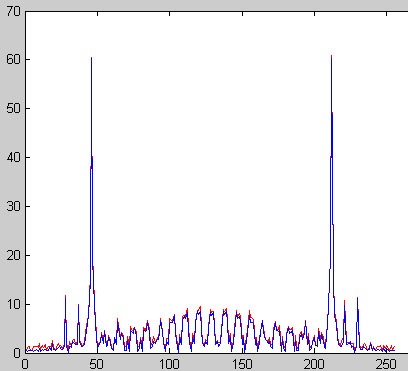Click the highest central hump near x=120
This screenshot has width=408, height=371.
(x=199, y=308)
